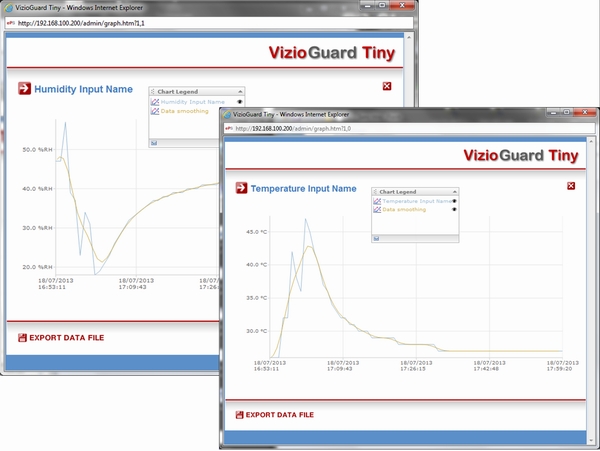Select Temperature Input Name text in the legend
This screenshot has height=451, width=600.
(x=417, y=201)
